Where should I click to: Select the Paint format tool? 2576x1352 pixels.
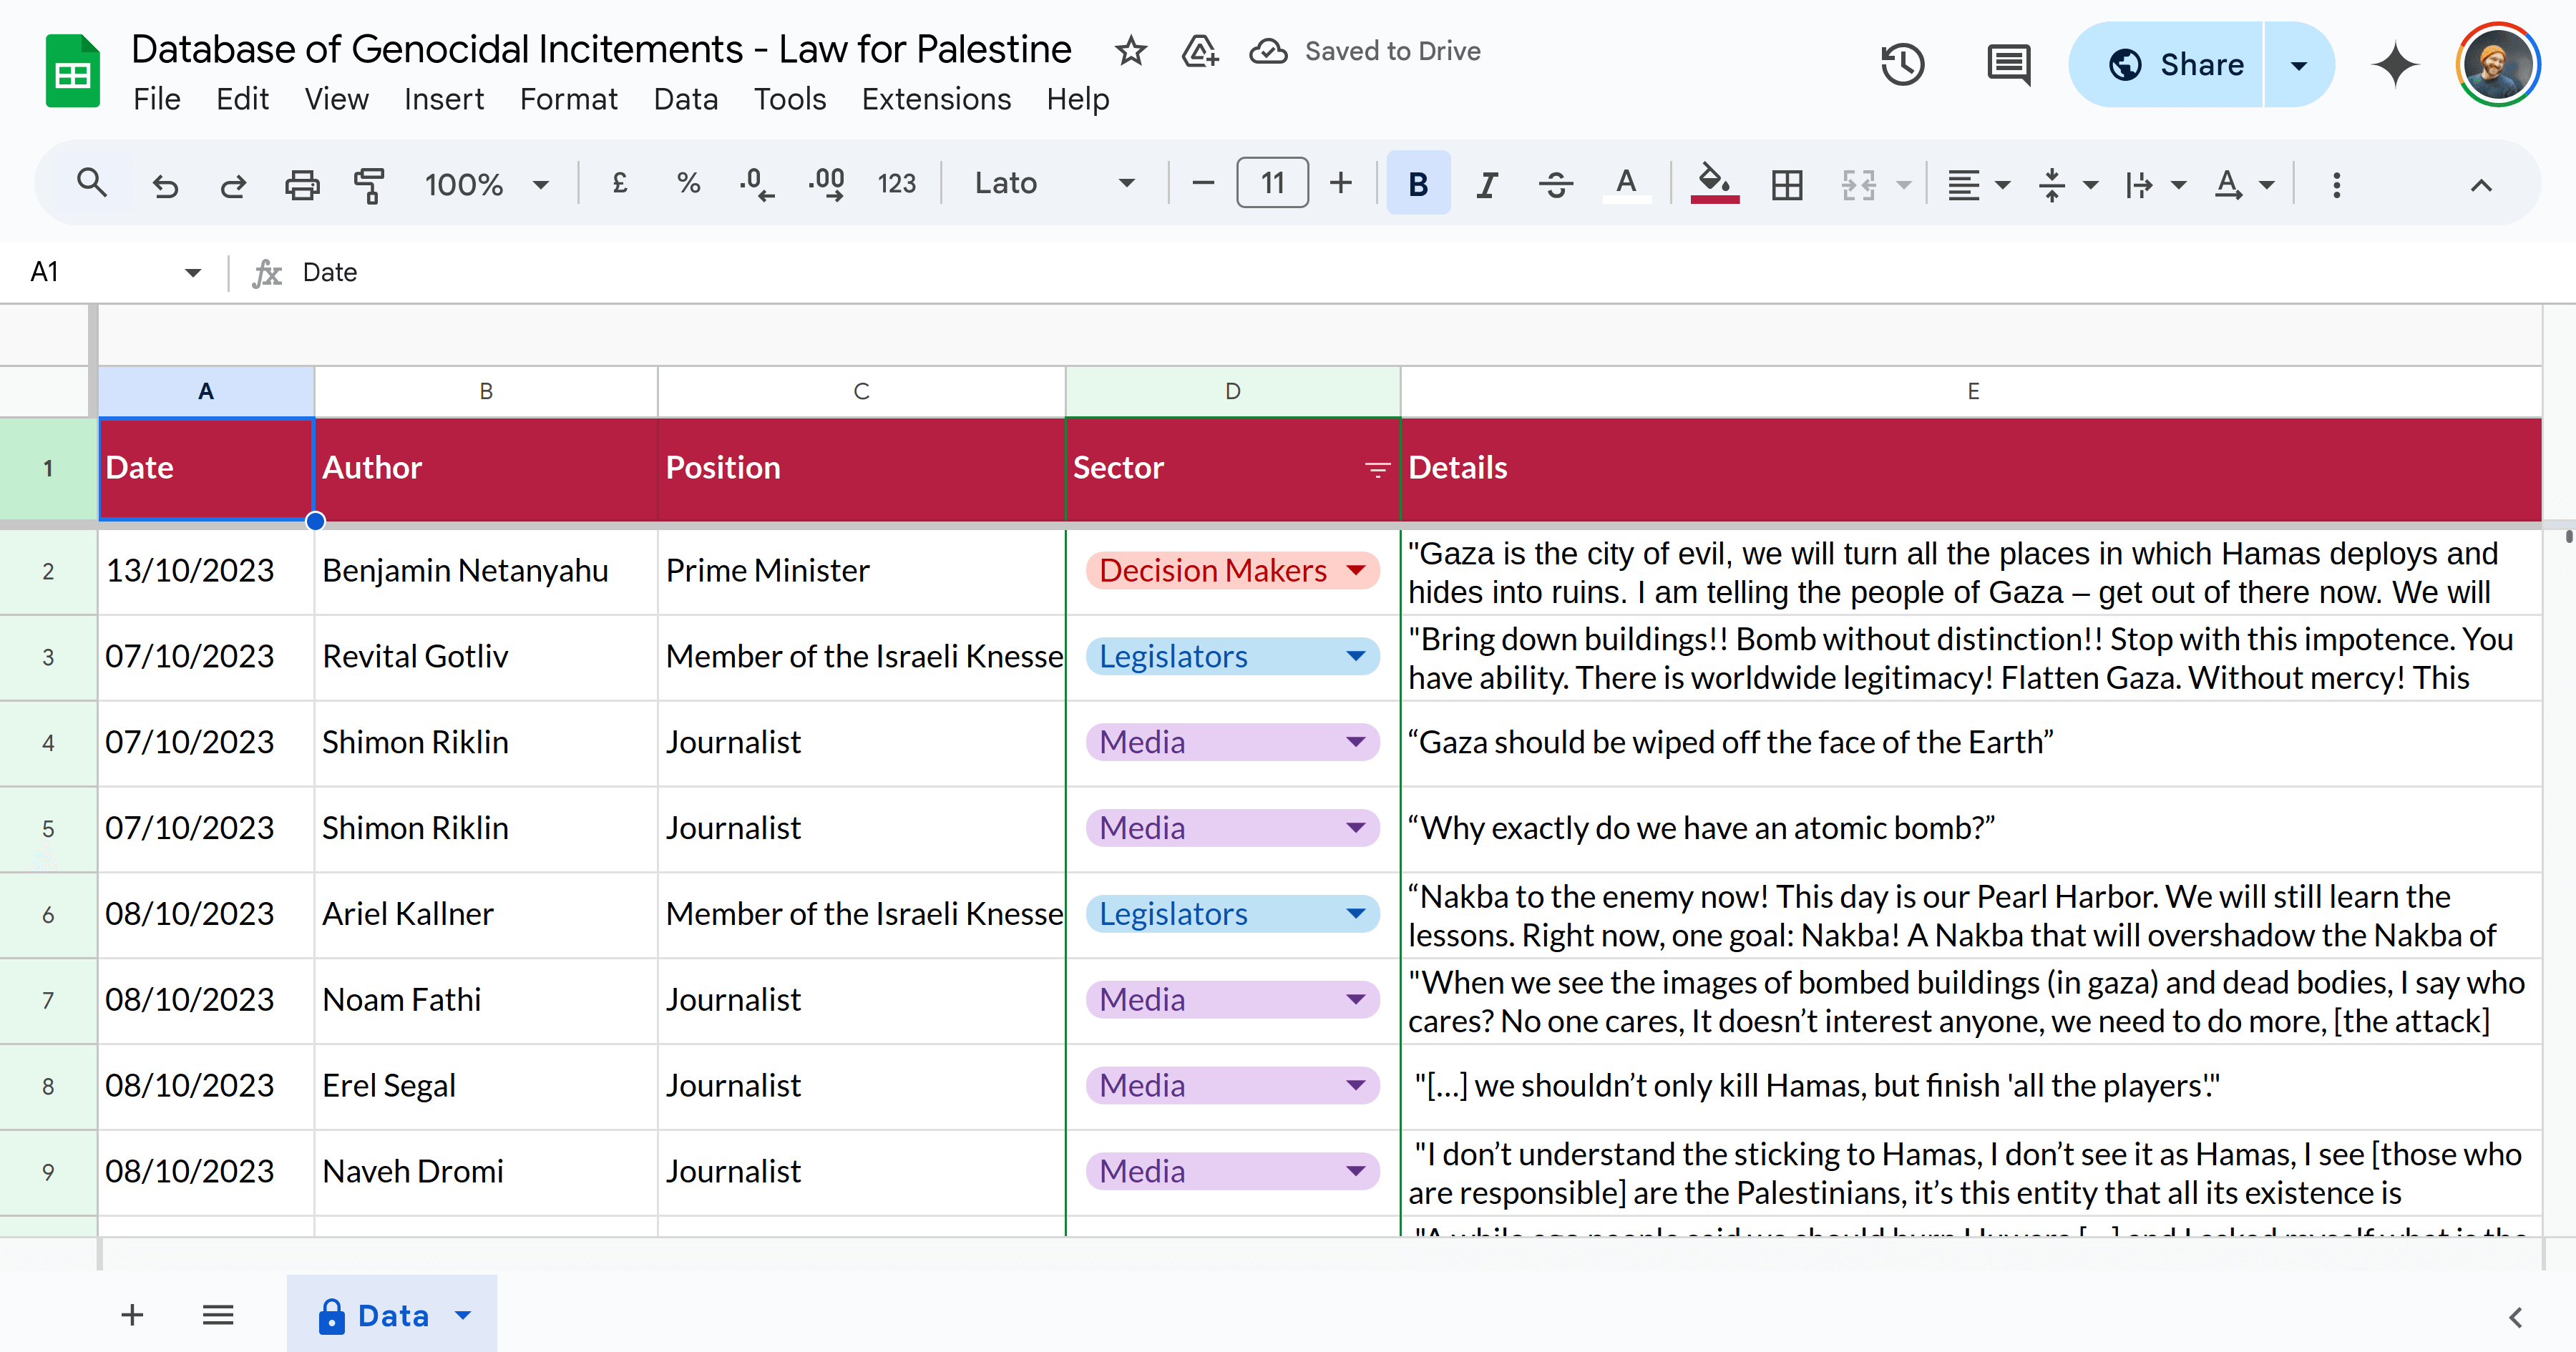point(369,183)
